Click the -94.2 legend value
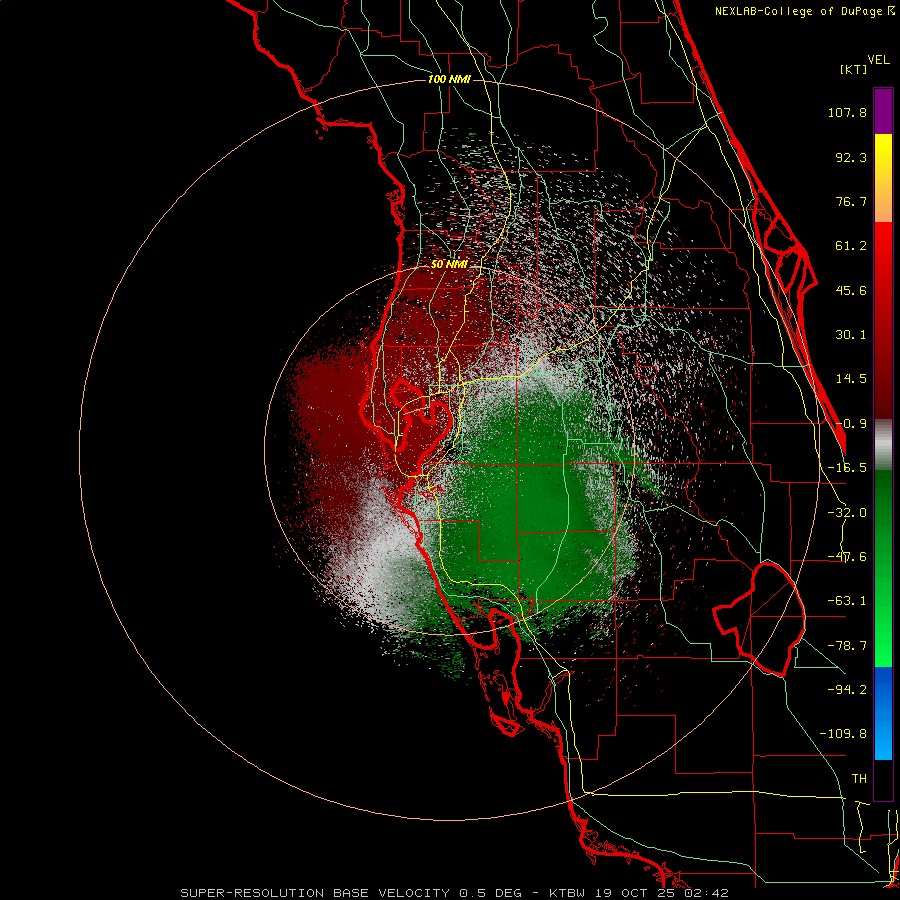Image resolution: width=900 pixels, height=900 pixels. click(847, 690)
